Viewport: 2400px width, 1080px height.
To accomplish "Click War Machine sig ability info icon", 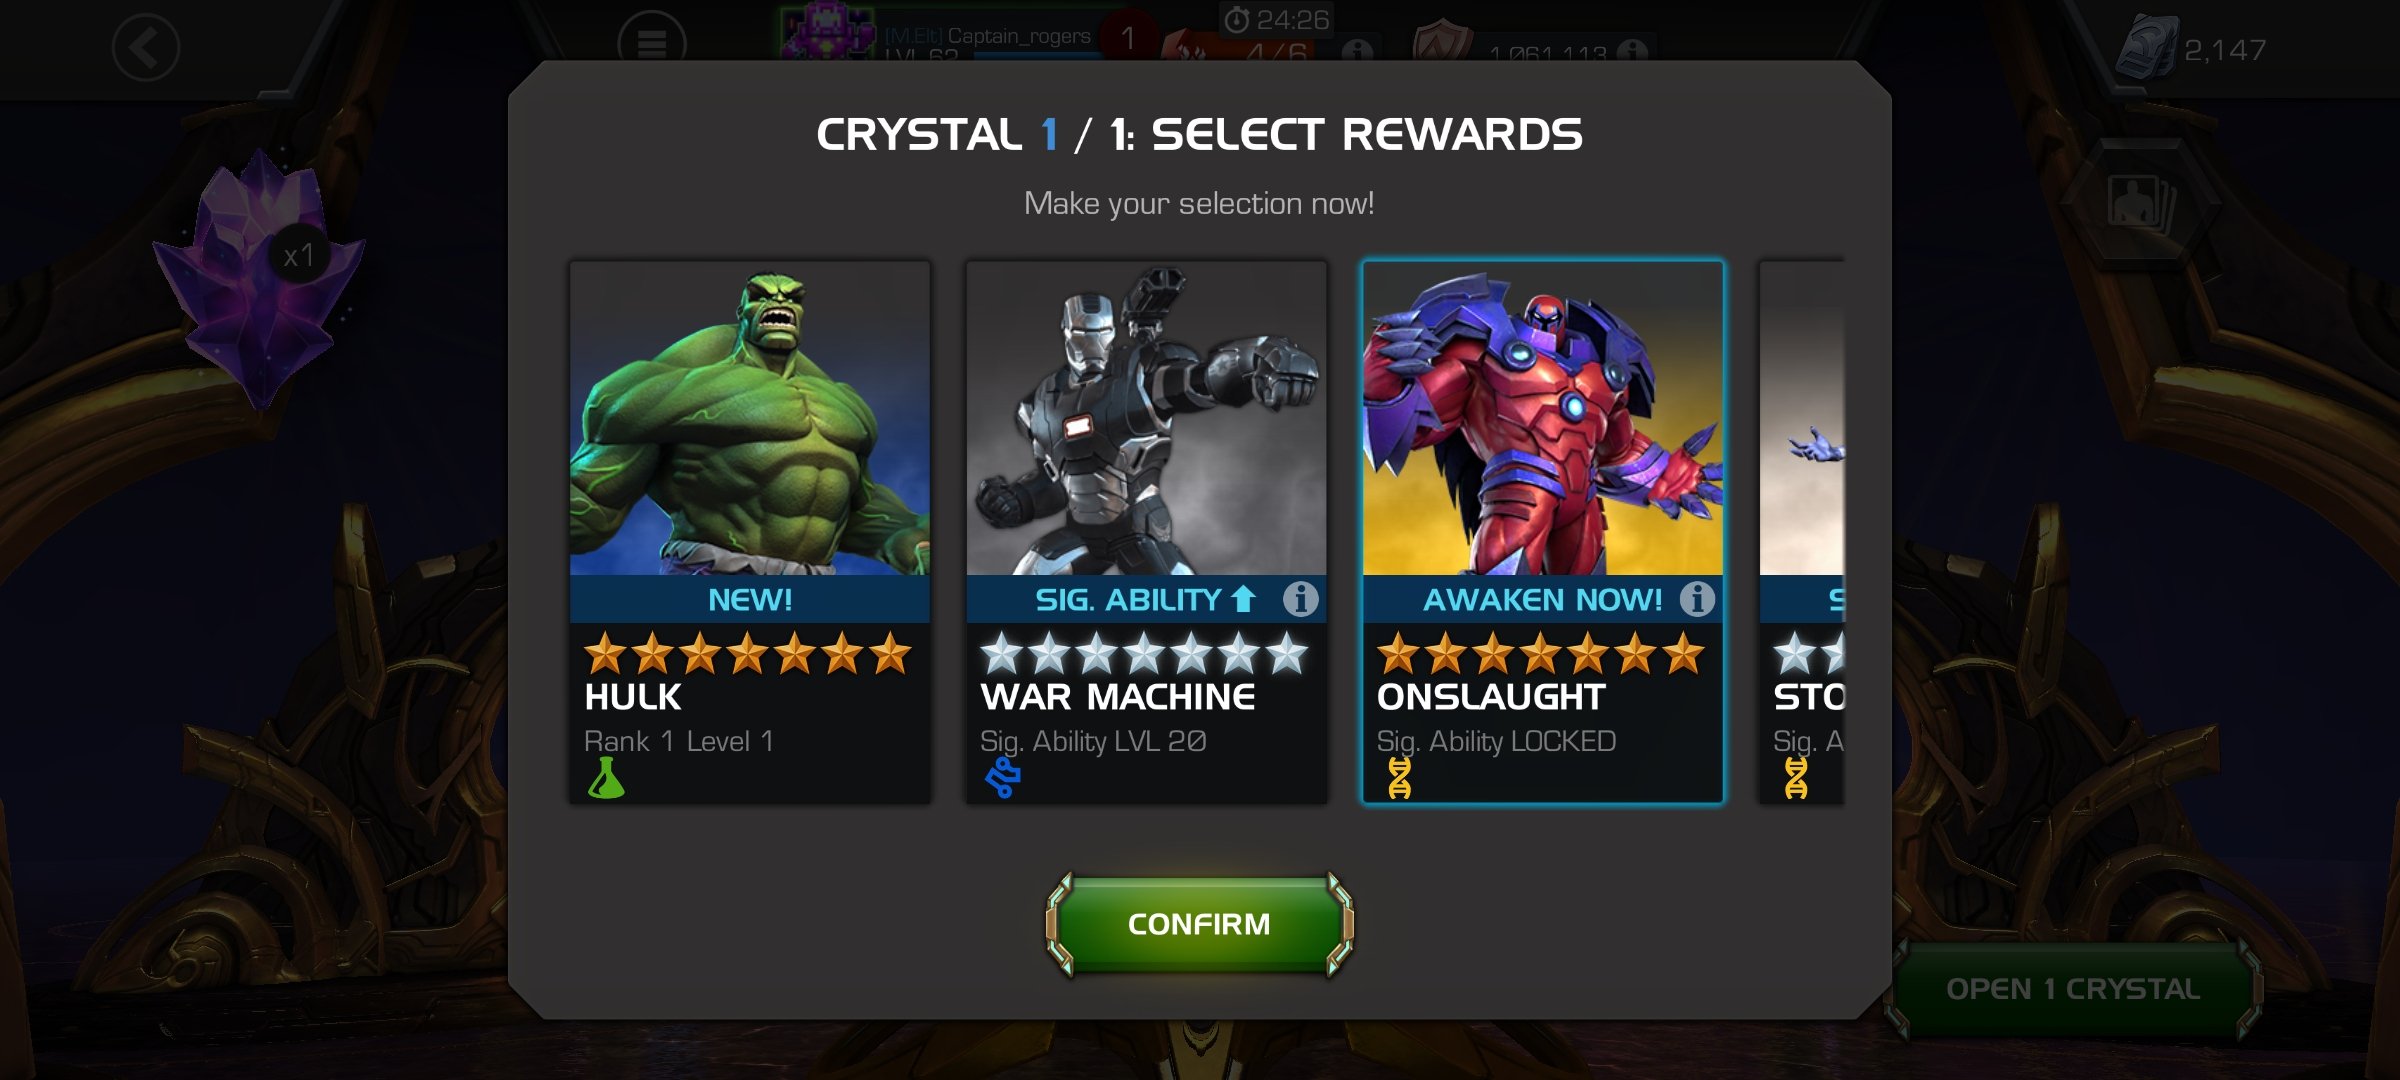I will (1300, 599).
